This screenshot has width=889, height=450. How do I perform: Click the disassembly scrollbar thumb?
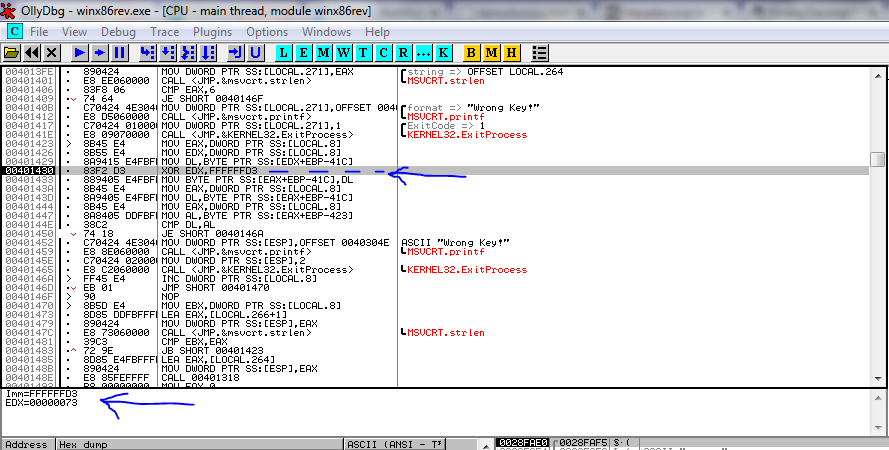878,159
